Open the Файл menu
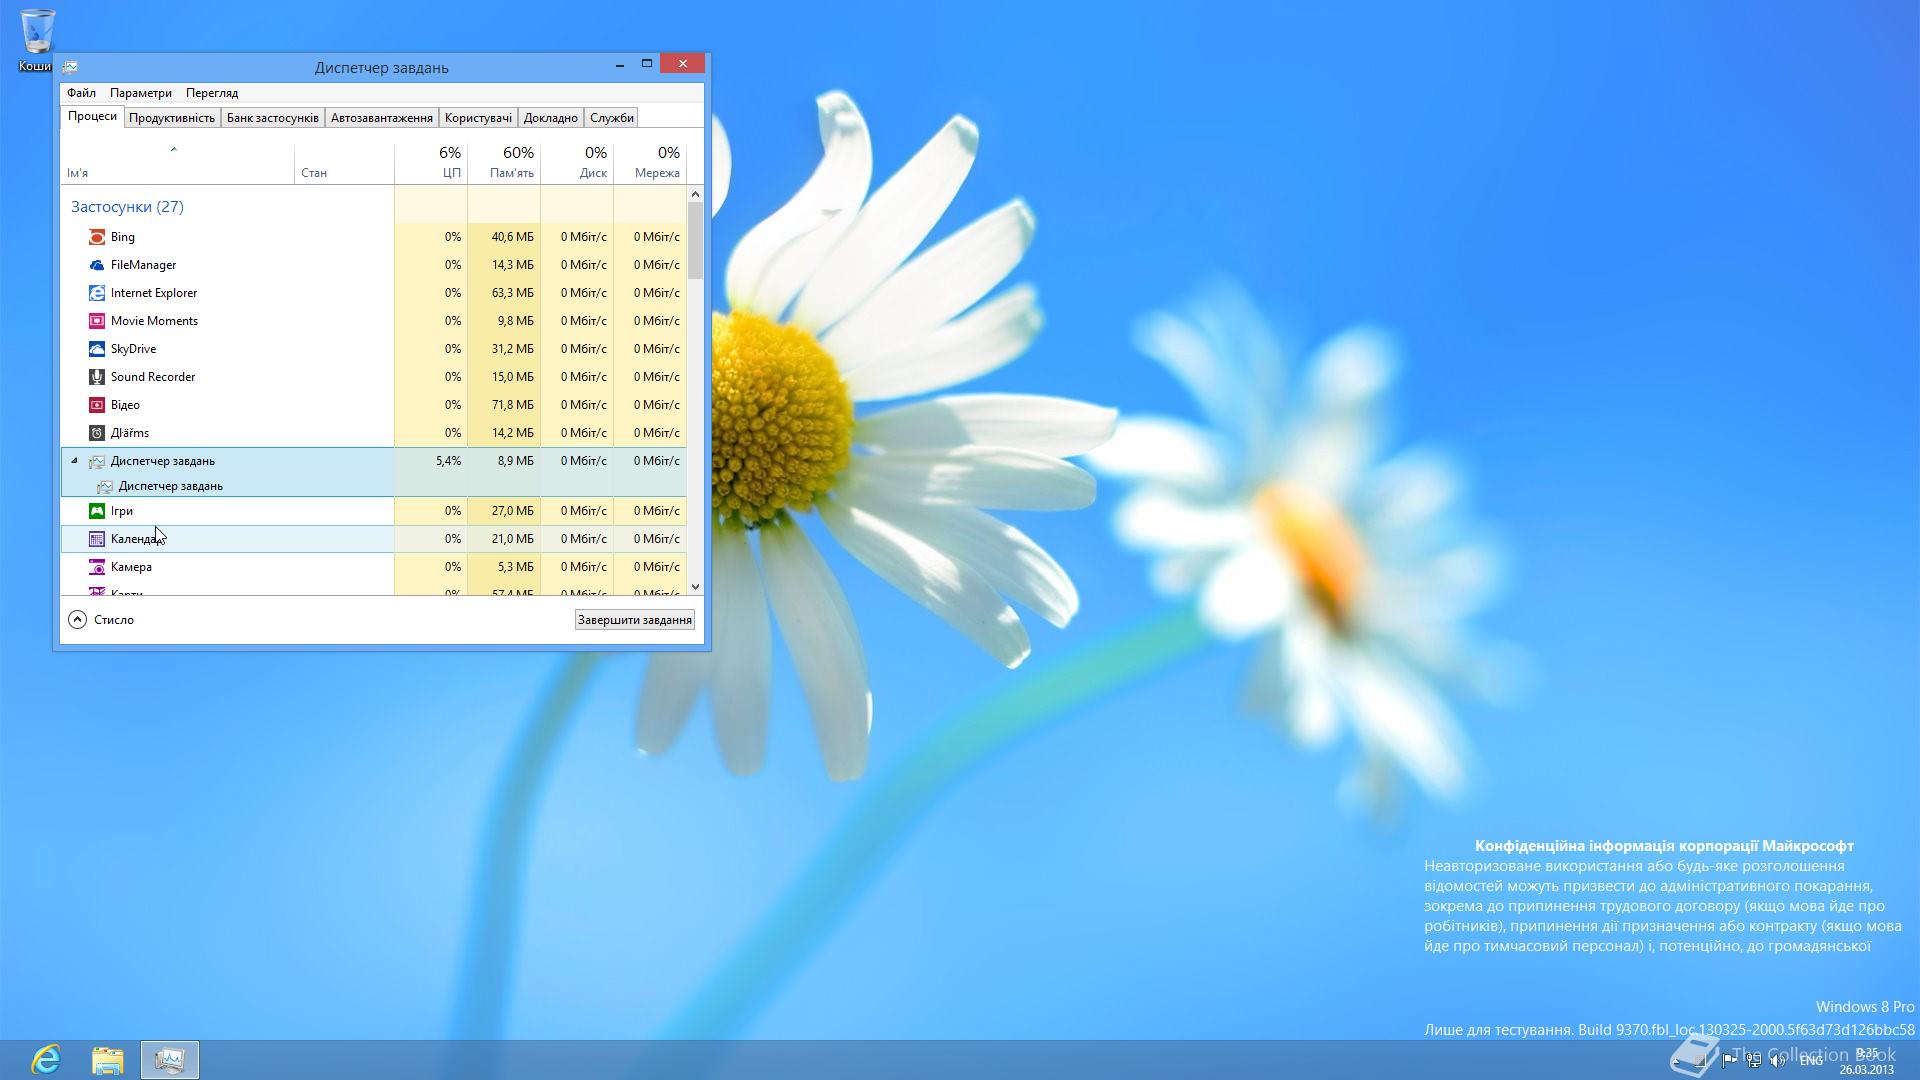 point(82,93)
